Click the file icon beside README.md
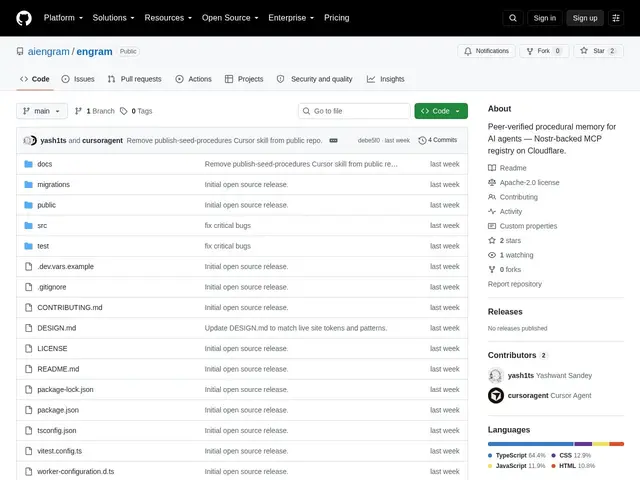The width and height of the screenshot is (640, 480). pos(28,369)
